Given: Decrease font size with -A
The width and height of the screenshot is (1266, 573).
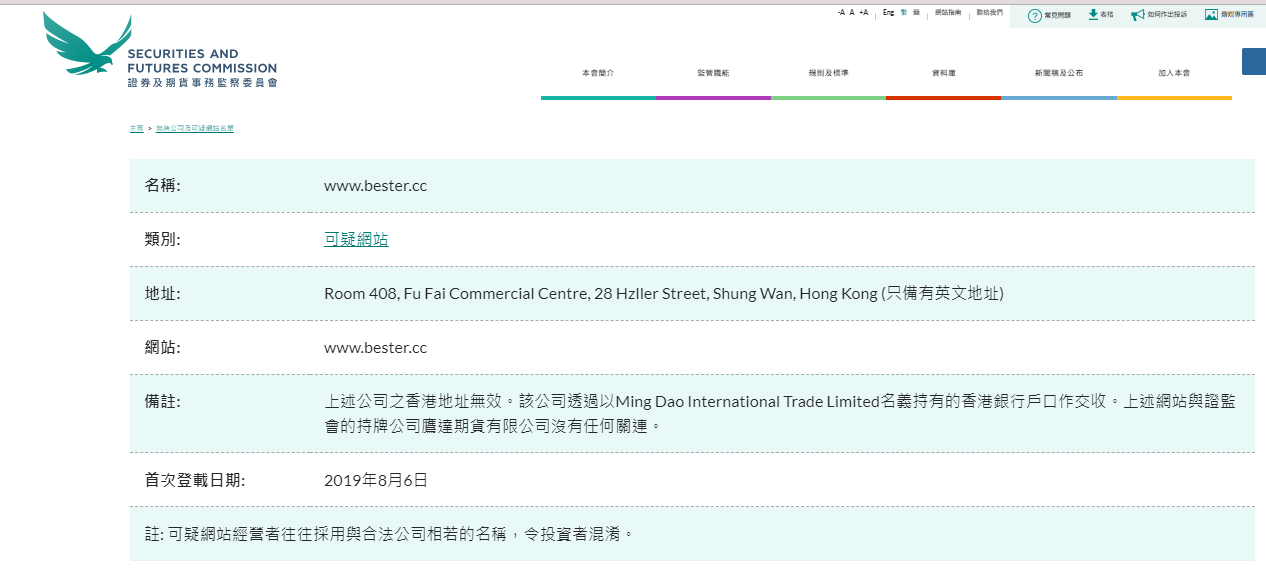Looking at the screenshot, I should click(x=841, y=13).
